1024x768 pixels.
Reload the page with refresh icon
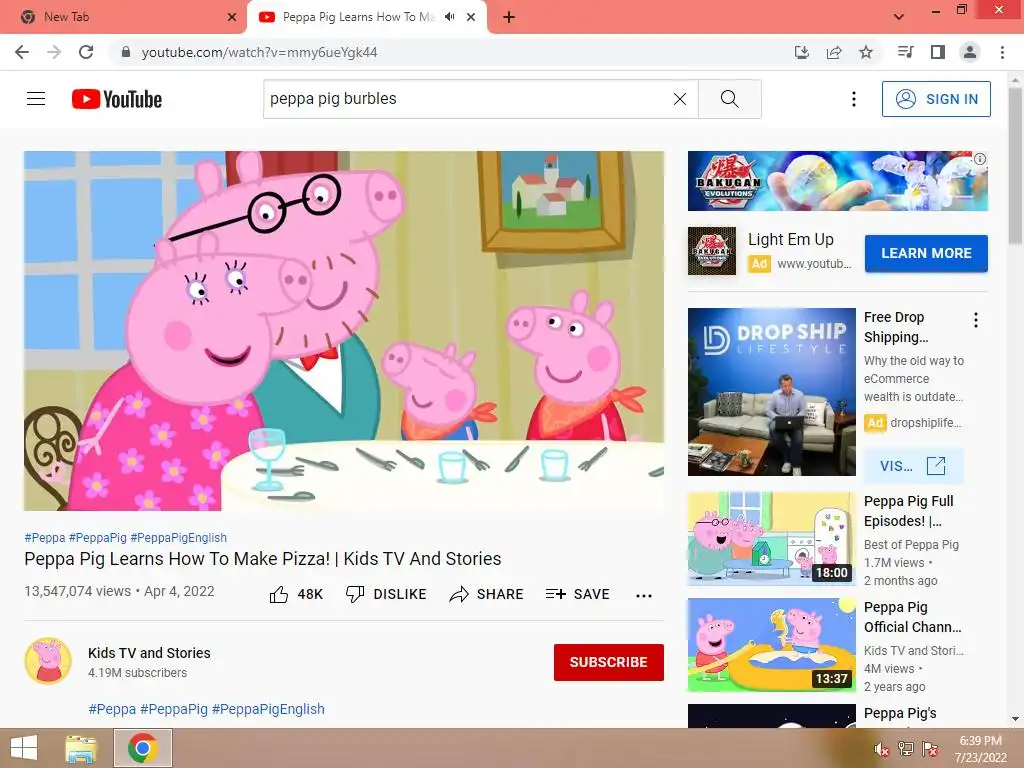[86, 52]
